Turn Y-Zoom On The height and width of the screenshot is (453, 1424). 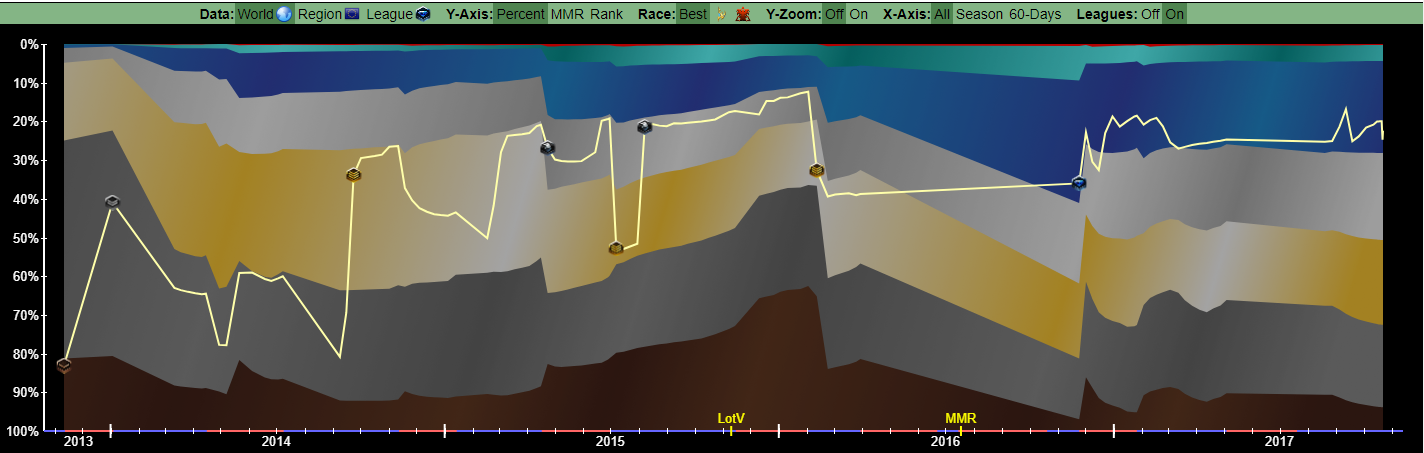858,14
